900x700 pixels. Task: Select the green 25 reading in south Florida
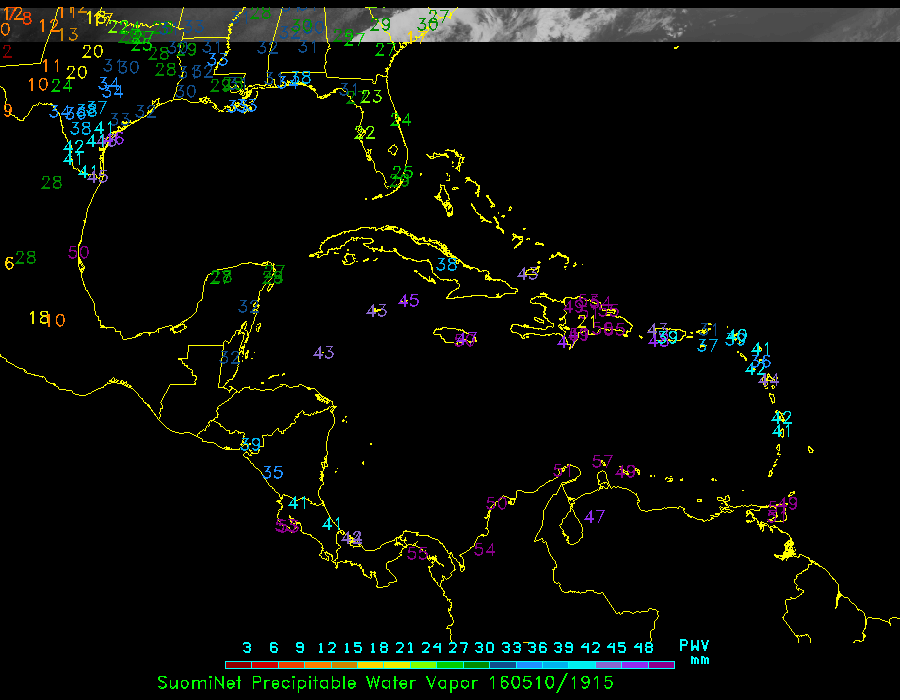(x=401, y=172)
